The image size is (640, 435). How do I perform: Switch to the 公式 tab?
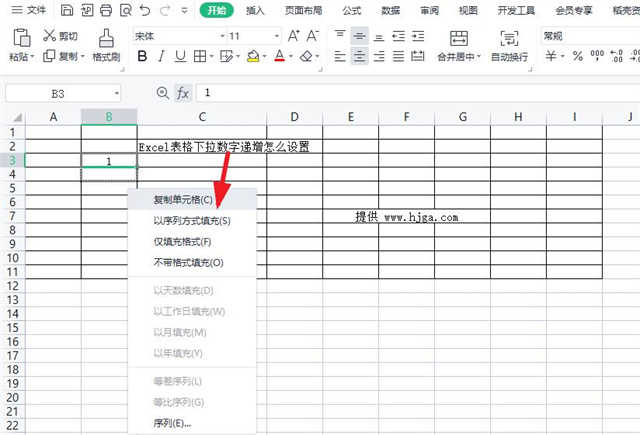click(x=351, y=10)
